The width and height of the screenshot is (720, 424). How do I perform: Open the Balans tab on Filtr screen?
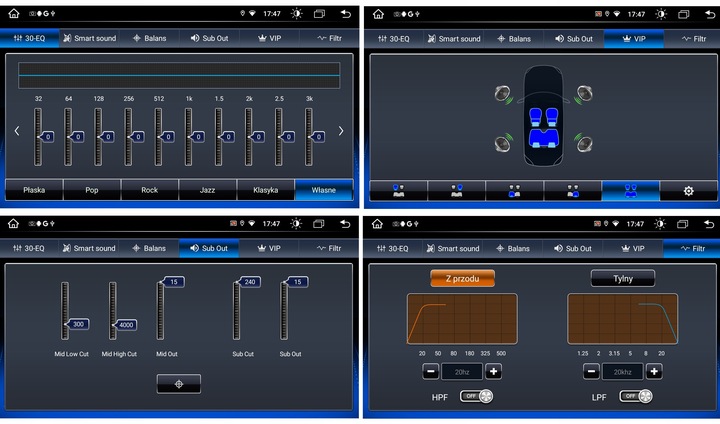[x=513, y=249]
